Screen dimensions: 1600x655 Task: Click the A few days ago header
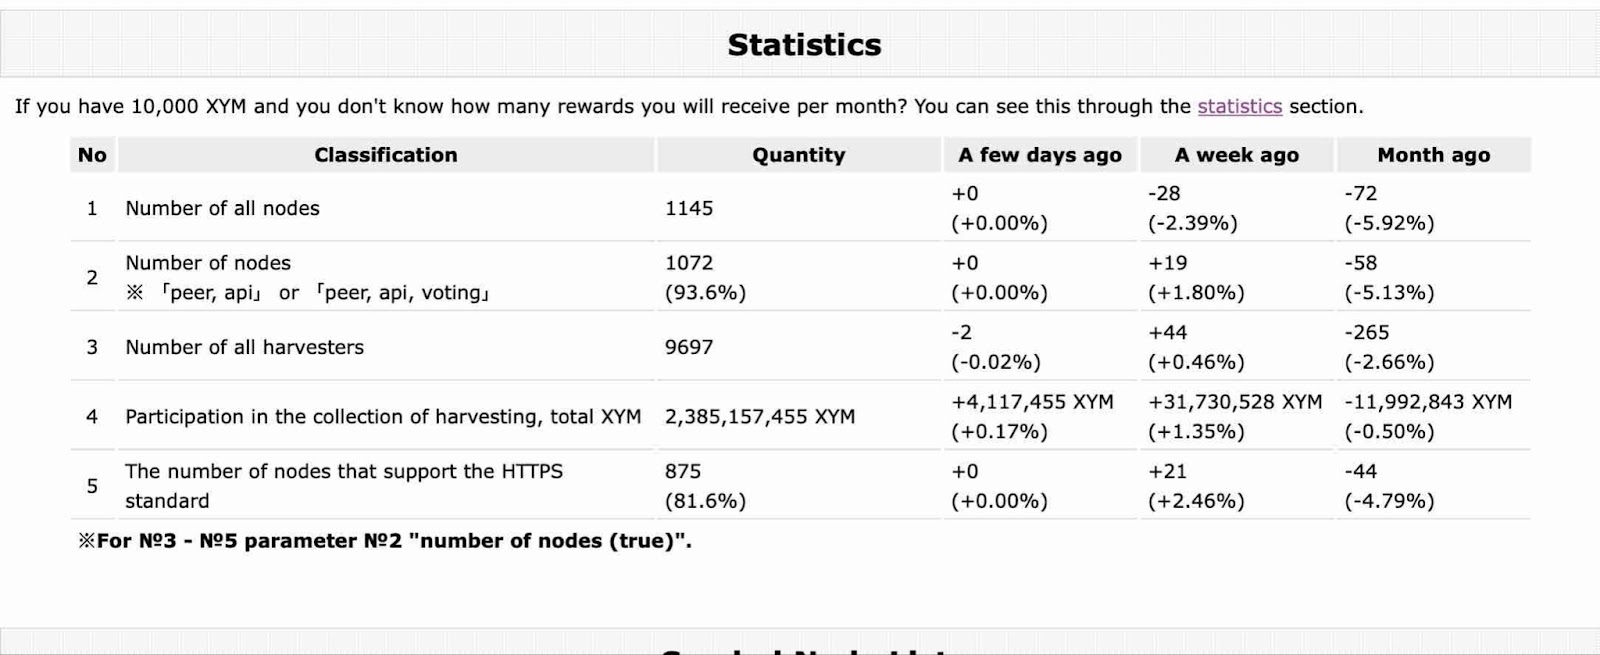click(x=1040, y=155)
